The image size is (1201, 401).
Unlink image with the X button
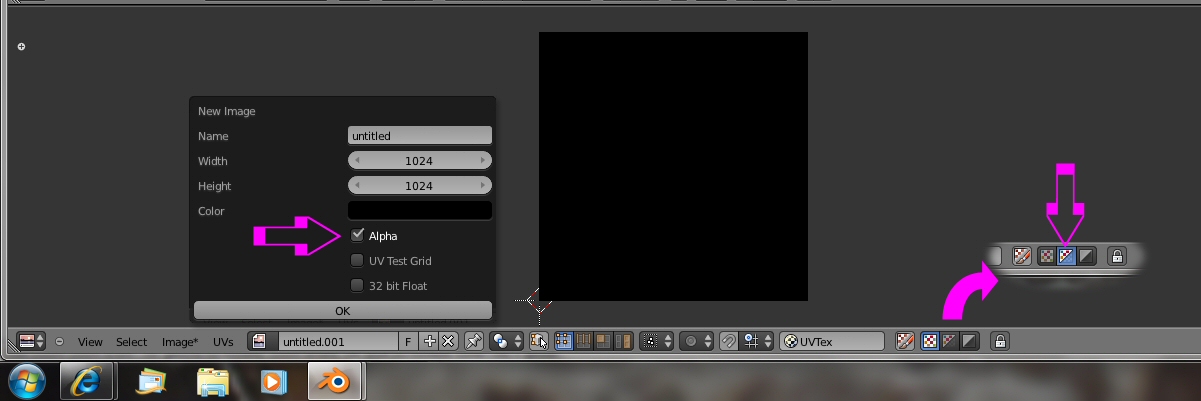(x=448, y=341)
